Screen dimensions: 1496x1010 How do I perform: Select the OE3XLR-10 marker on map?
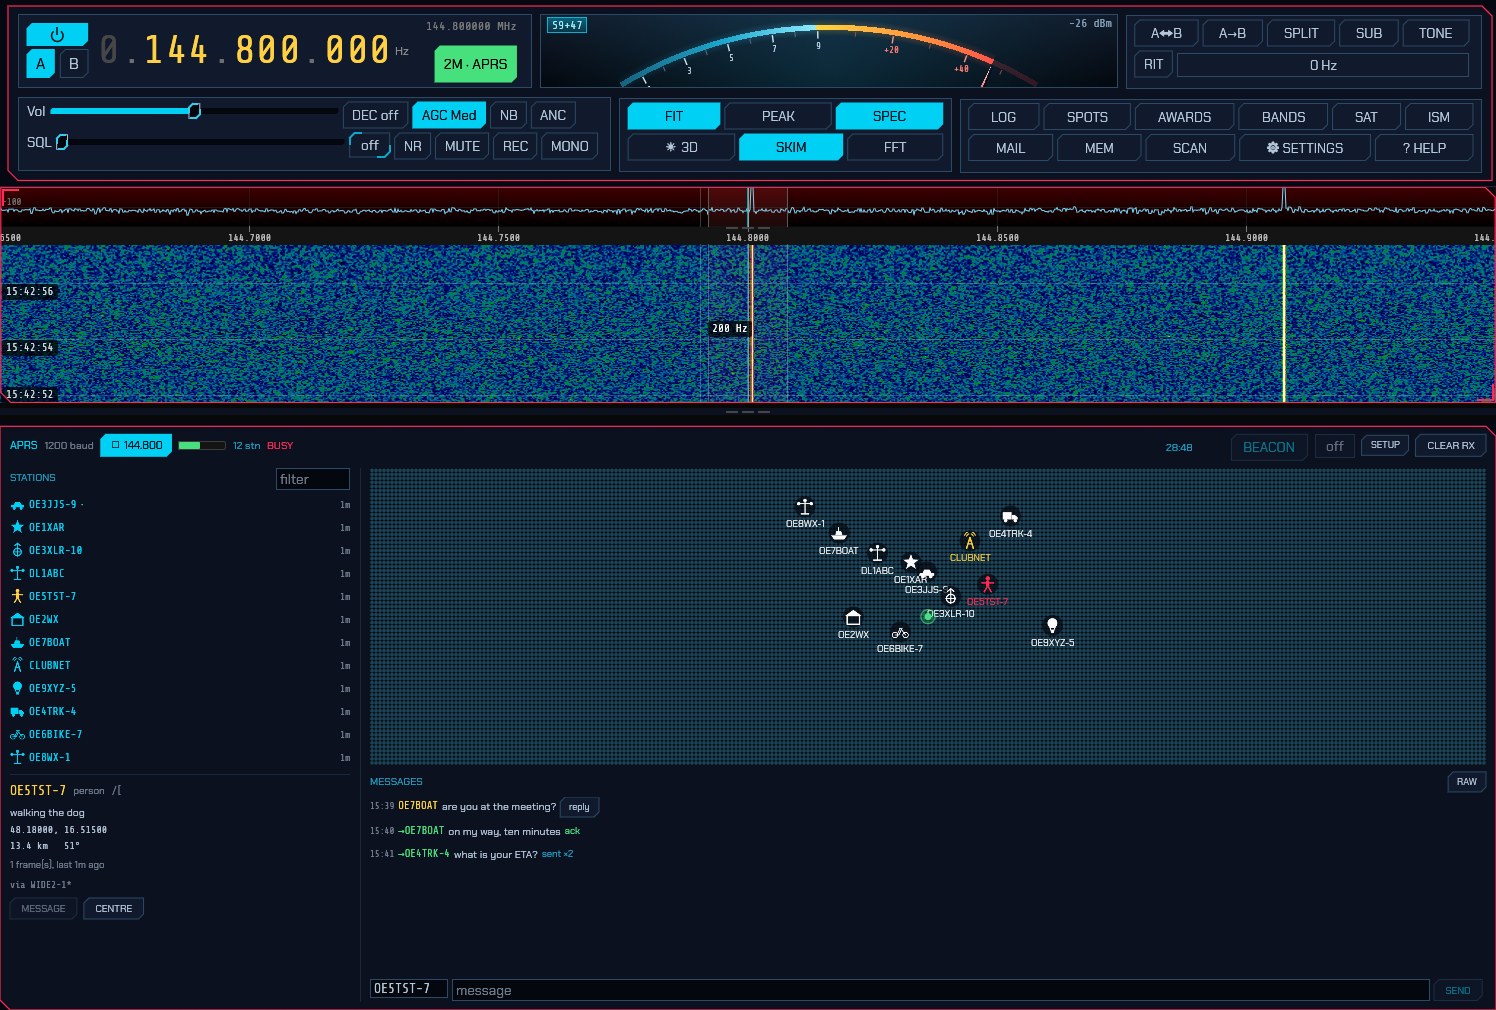coord(950,597)
